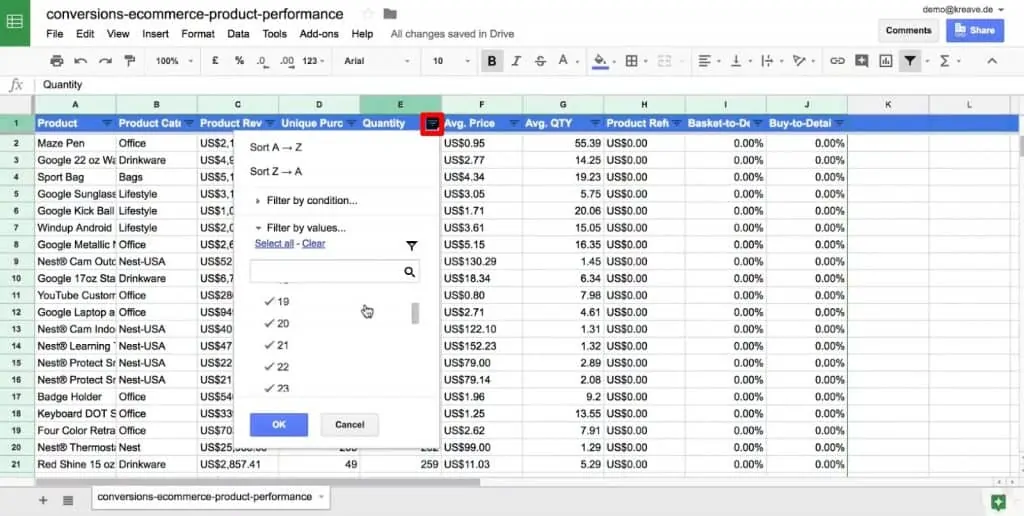Open the zoom 100% dropdown
Screen dimensions: 1024x516
pos(174,61)
